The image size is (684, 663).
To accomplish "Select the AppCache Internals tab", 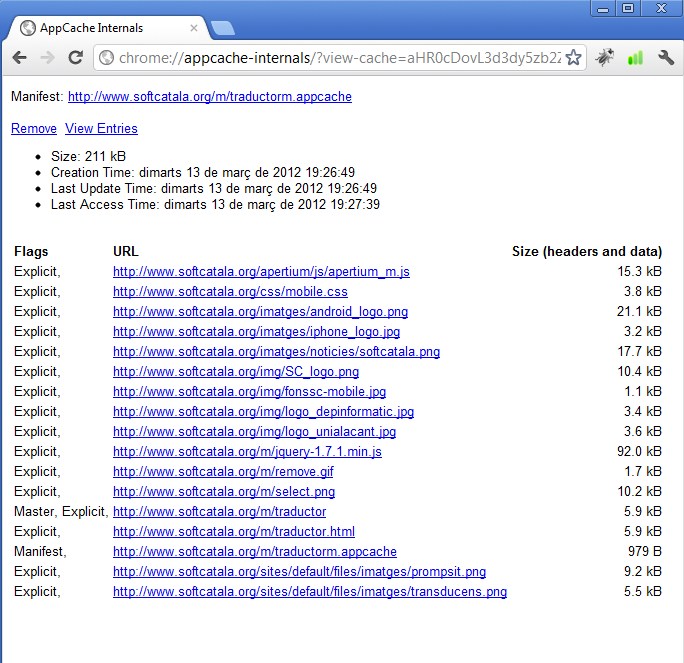I will (109, 28).
